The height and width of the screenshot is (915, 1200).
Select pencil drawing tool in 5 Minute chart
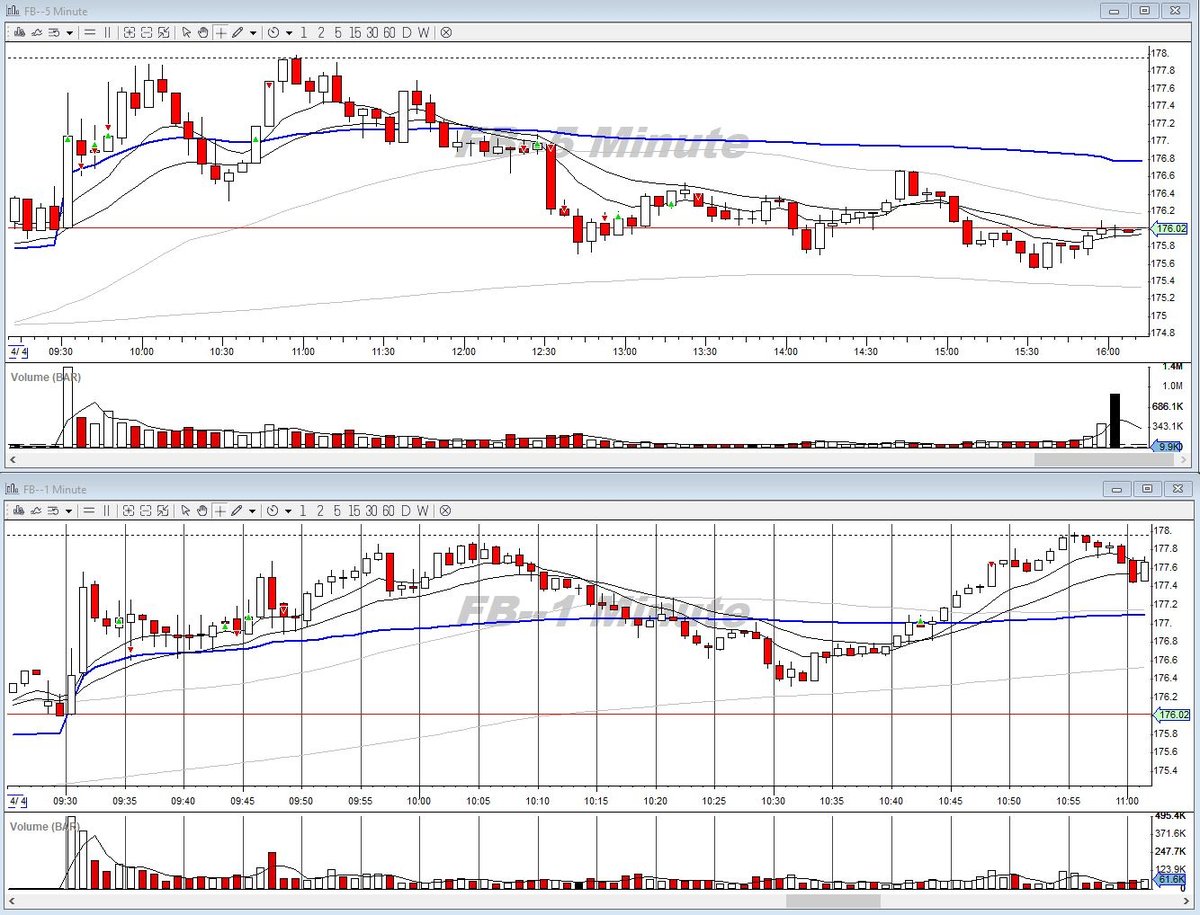point(237,32)
